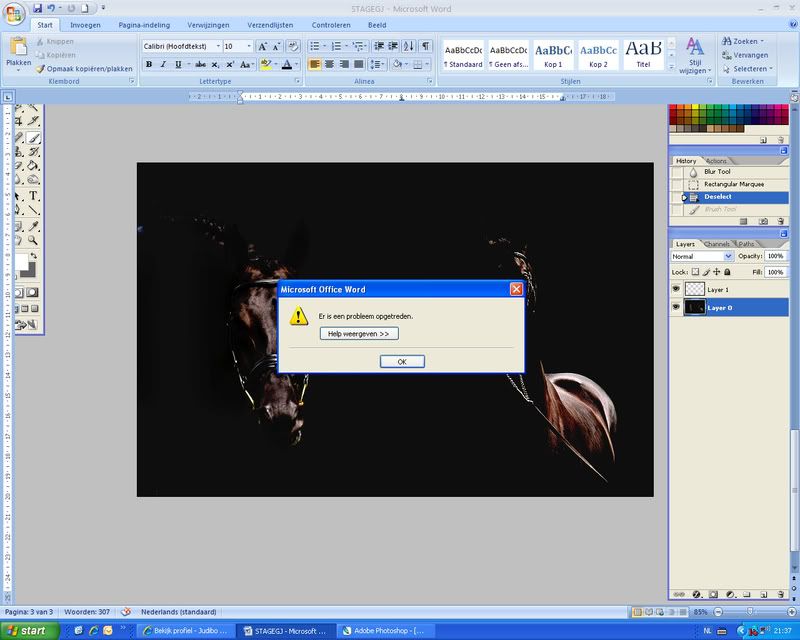Open the font size dropdown
Viewport: 800px width, 640px height.
(249, 46)
